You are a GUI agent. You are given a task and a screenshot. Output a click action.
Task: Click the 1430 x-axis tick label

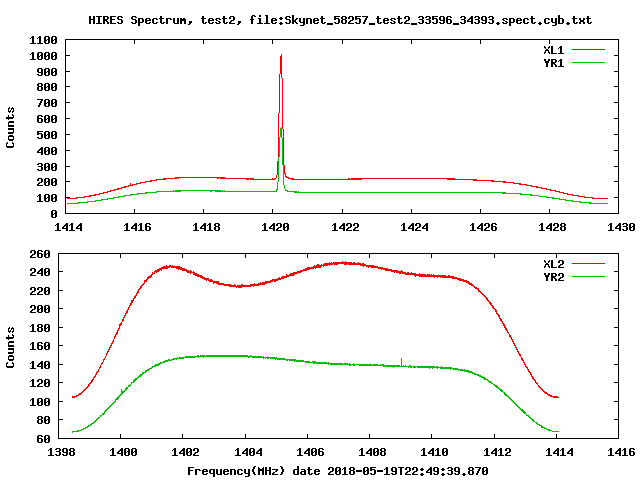pyautogui.click(x=621, y=227)
